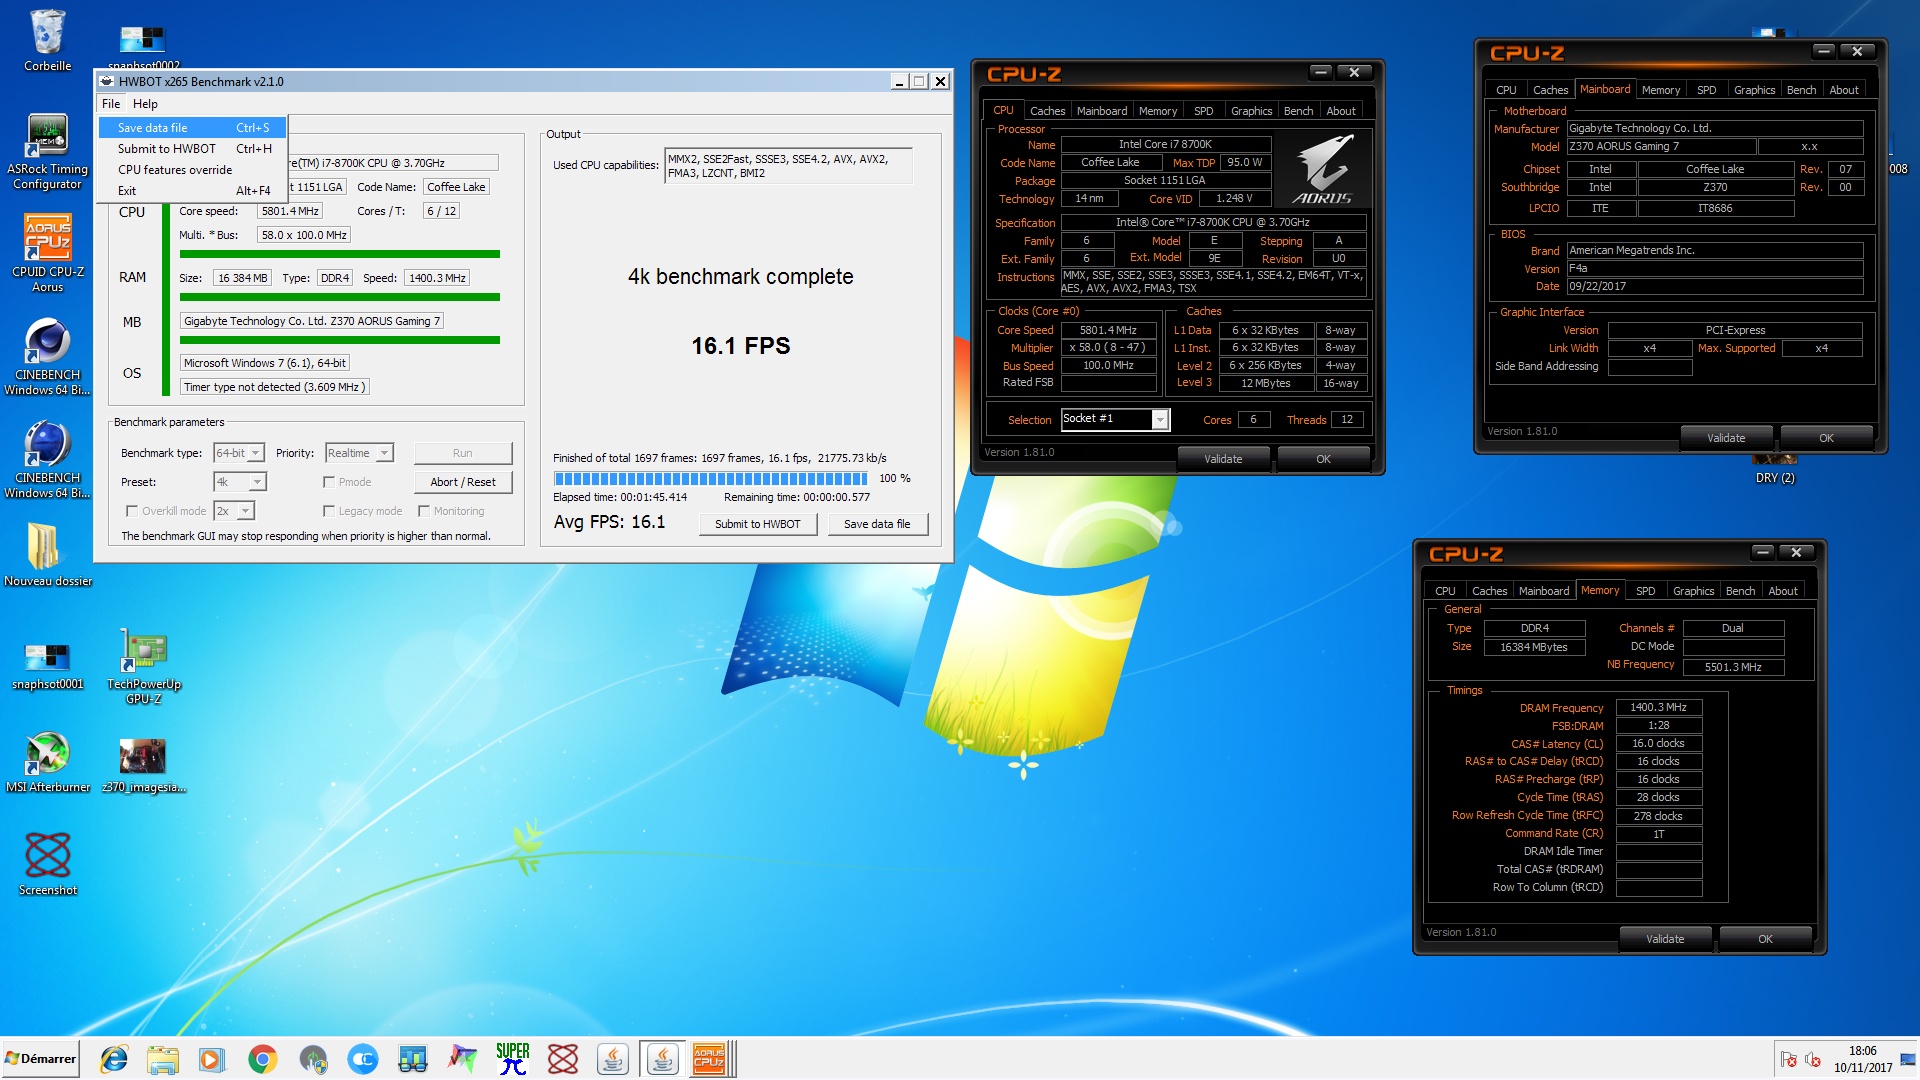Open the Corbeille recycle bin icon
Image resolution: width=1920 pixels, height=1080 pixels.
[47, 40]
